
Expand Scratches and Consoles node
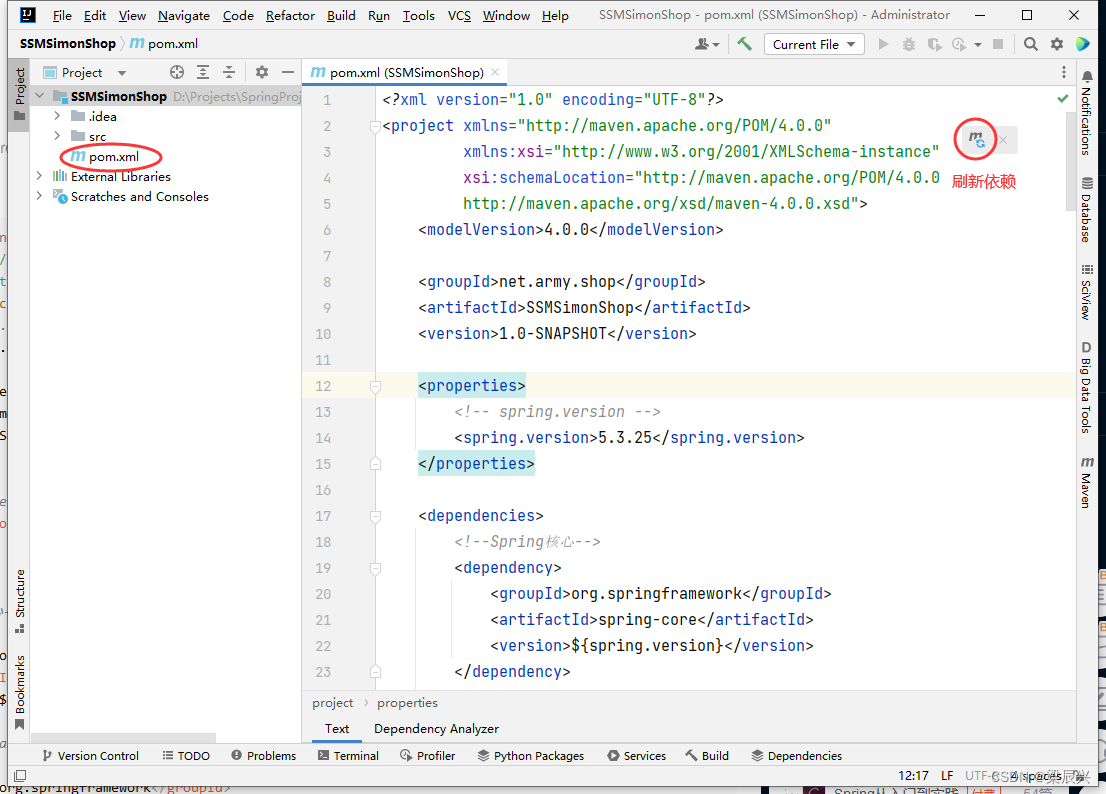[x=40, y=195]
